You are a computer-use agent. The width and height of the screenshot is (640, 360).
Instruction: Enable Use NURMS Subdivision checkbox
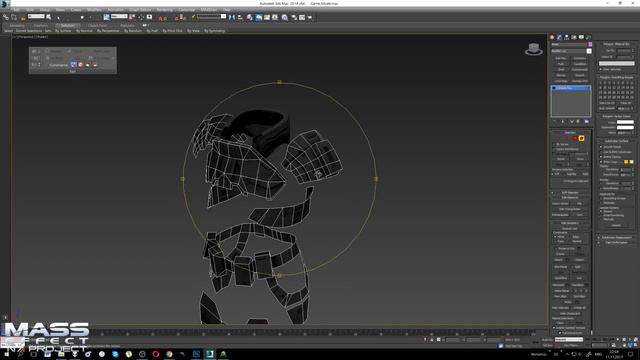coord(601,152)
